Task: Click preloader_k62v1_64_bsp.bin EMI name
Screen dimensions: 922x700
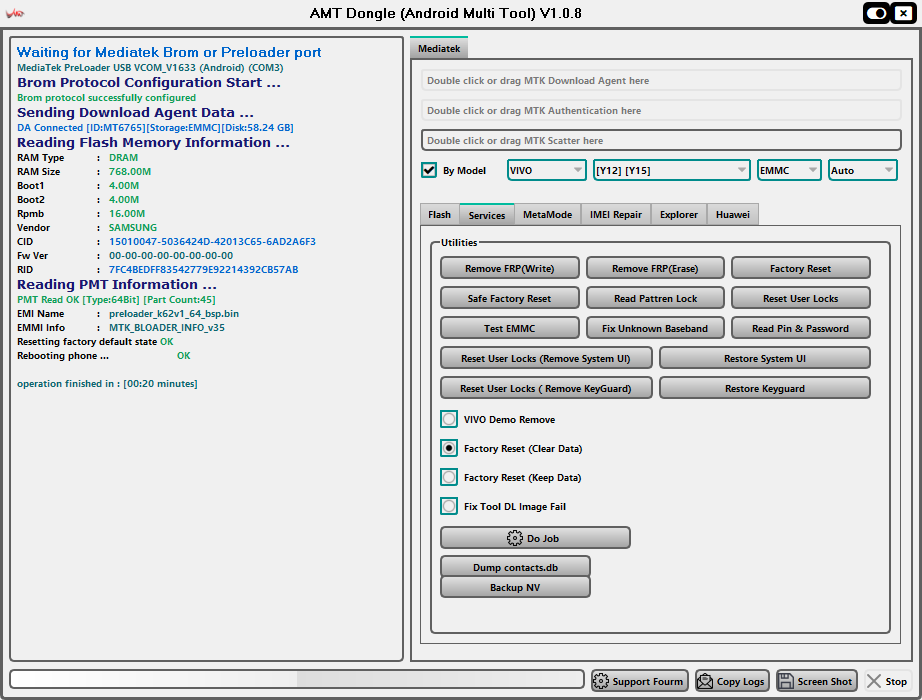Action: [174, 314]
